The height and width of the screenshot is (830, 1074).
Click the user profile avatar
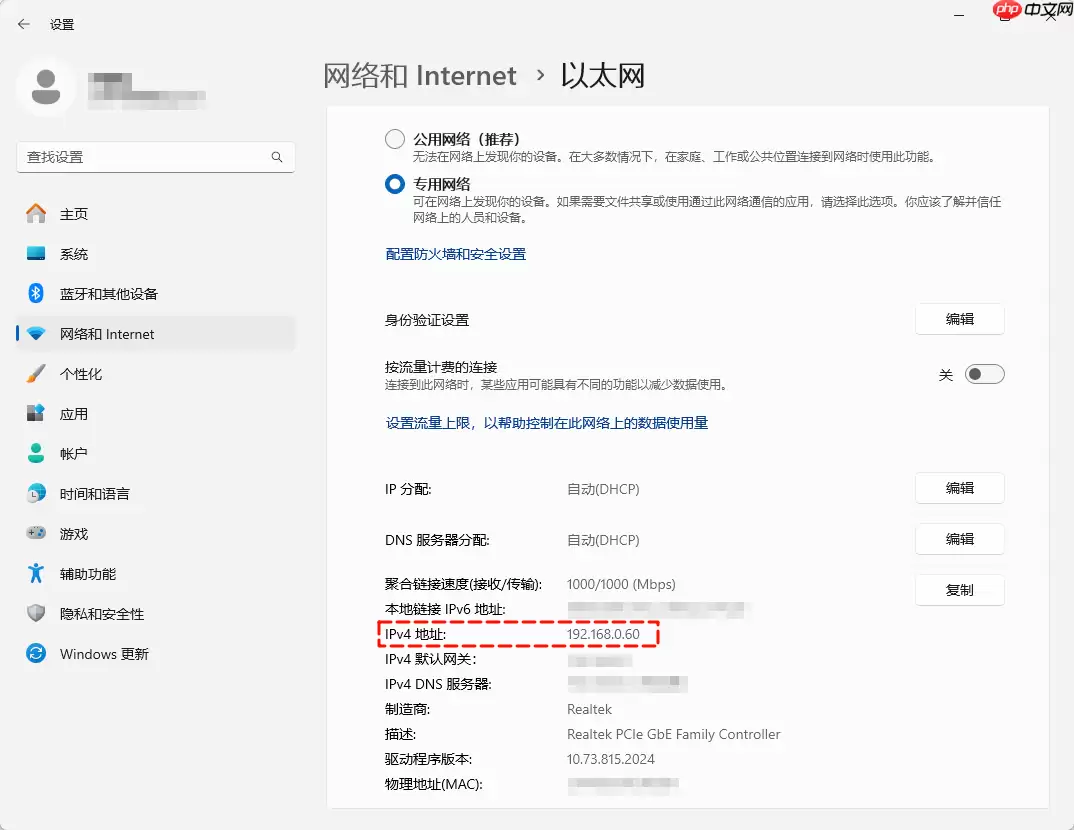click(x=46, y=87)
